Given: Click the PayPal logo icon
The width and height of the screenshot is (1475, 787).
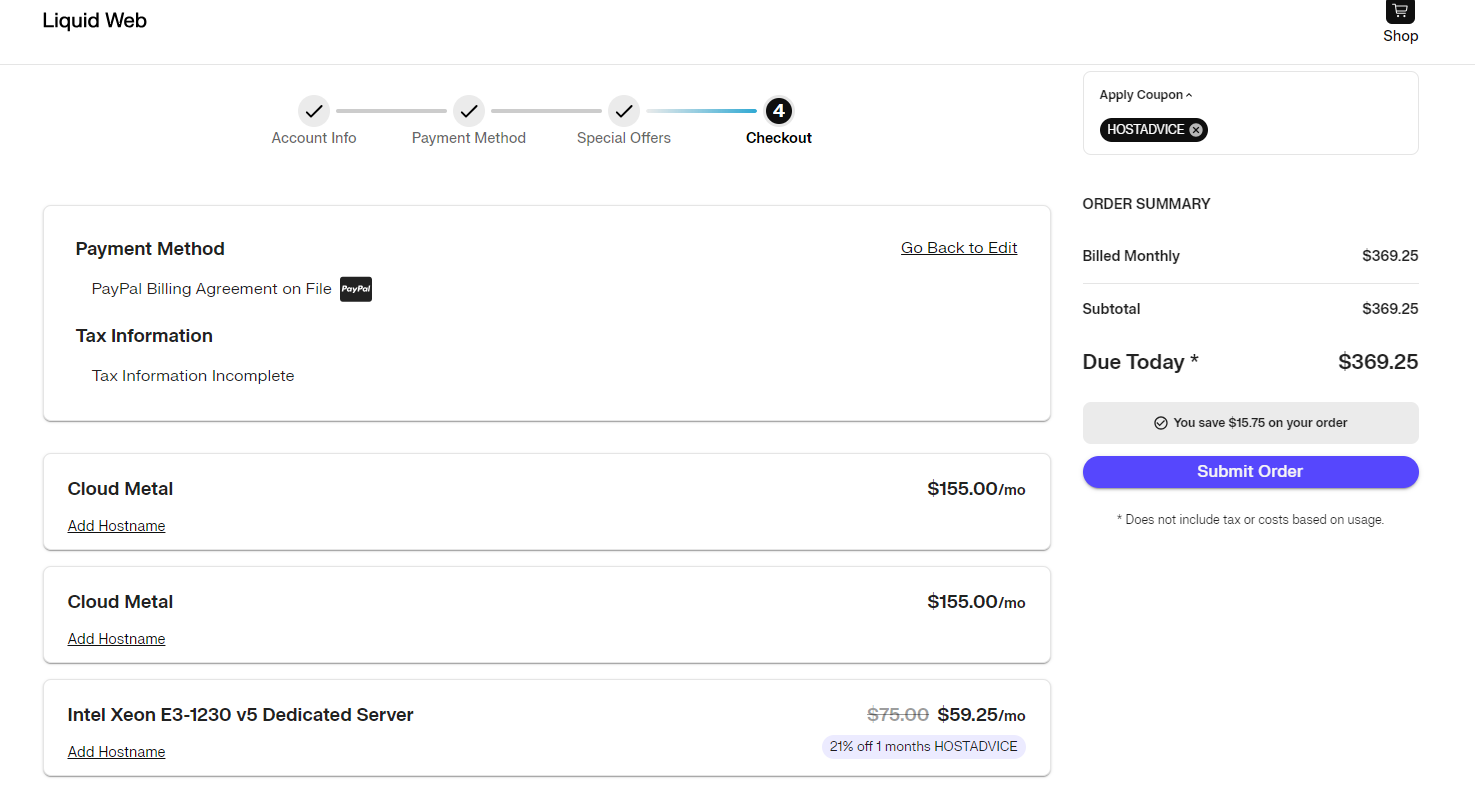Looking at the screenshot, I should click(356, 289).
